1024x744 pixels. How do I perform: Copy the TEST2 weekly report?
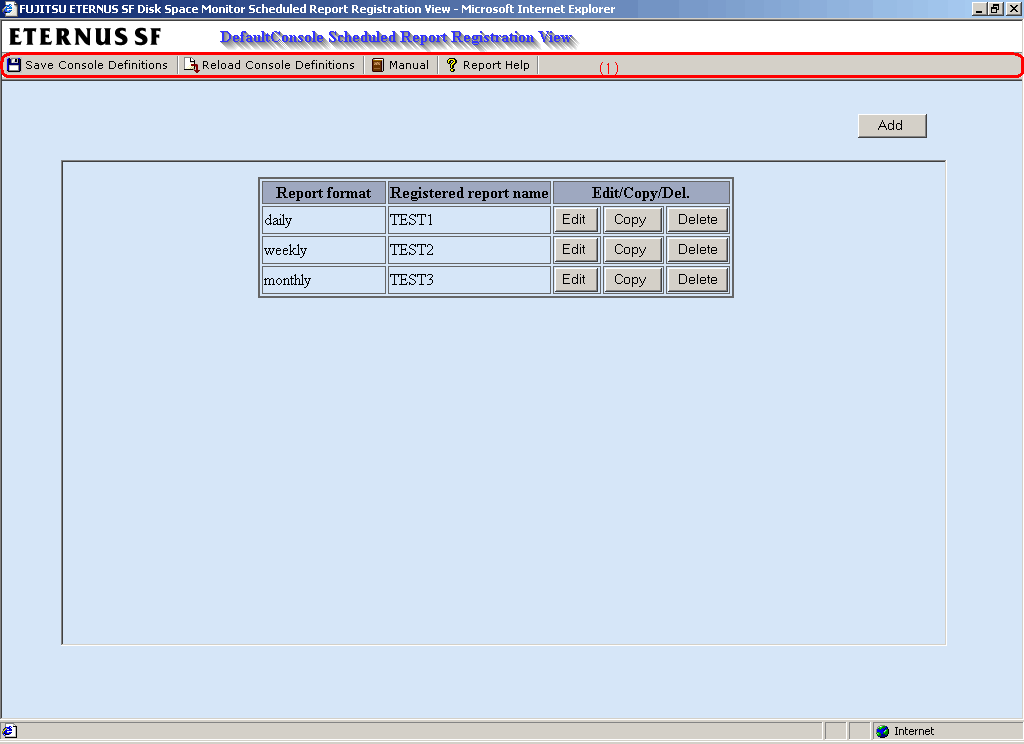click(x=632, y=250)
